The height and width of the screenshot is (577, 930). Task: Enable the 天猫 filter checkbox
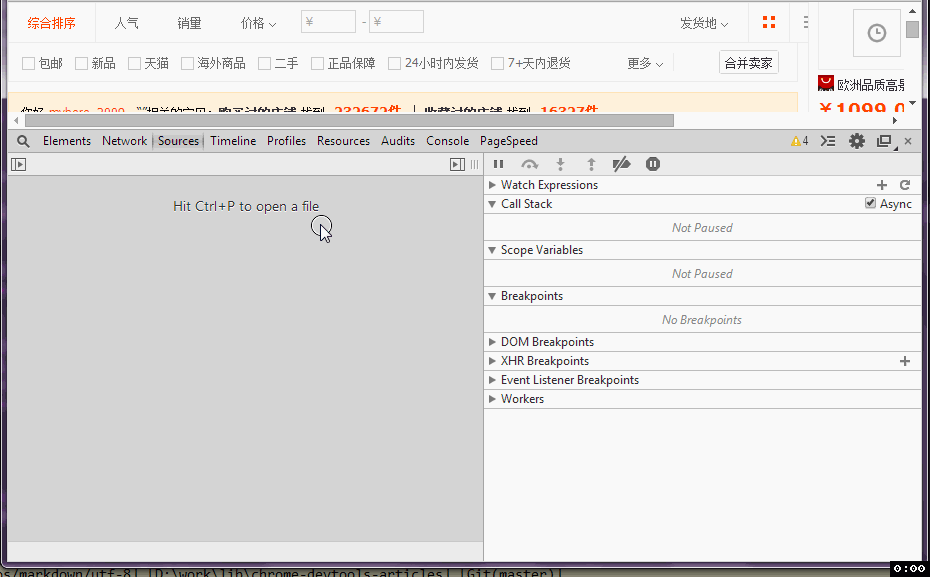click(x=135, y=64)
